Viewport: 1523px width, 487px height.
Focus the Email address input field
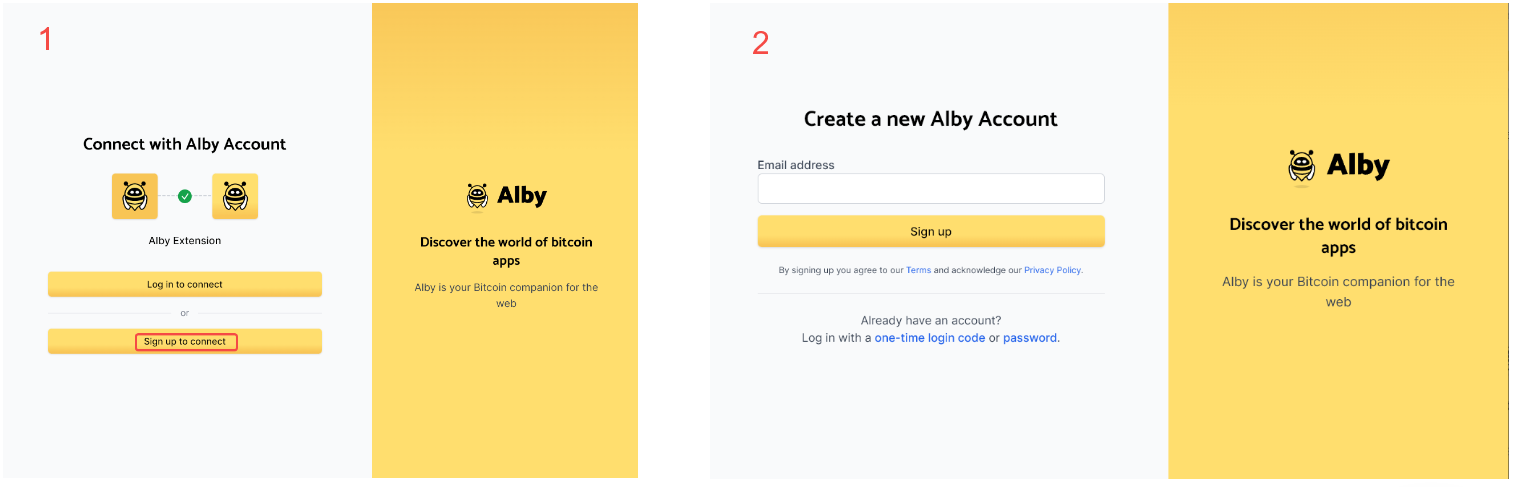[931, 189]
